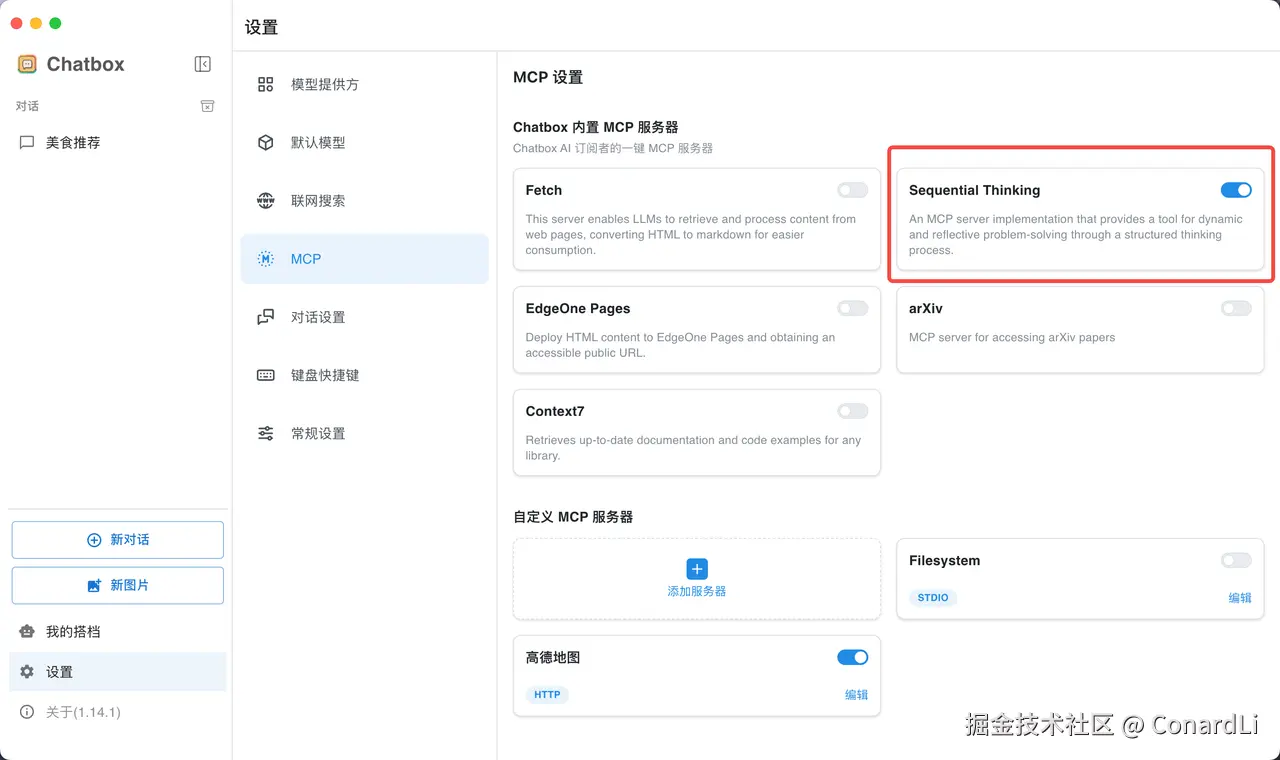Click the archive icon beside 对话
1280x760 pixels.
tap(207, 106)
